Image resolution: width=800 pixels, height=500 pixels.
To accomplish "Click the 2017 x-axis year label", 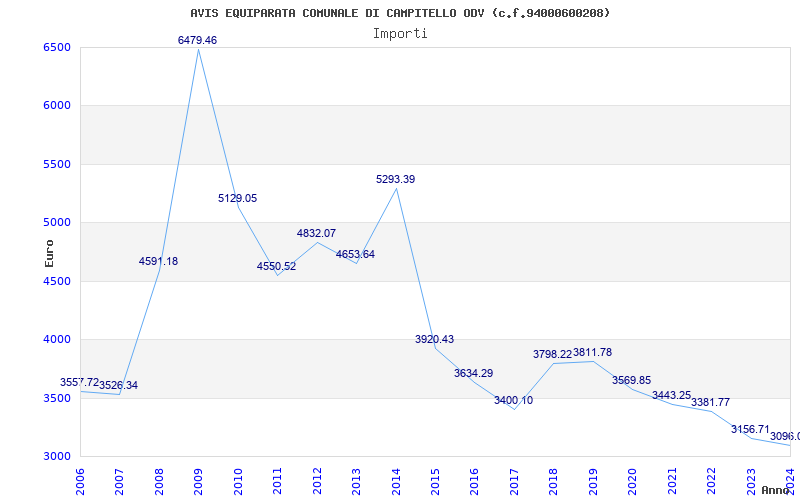I will coord(514,482).
